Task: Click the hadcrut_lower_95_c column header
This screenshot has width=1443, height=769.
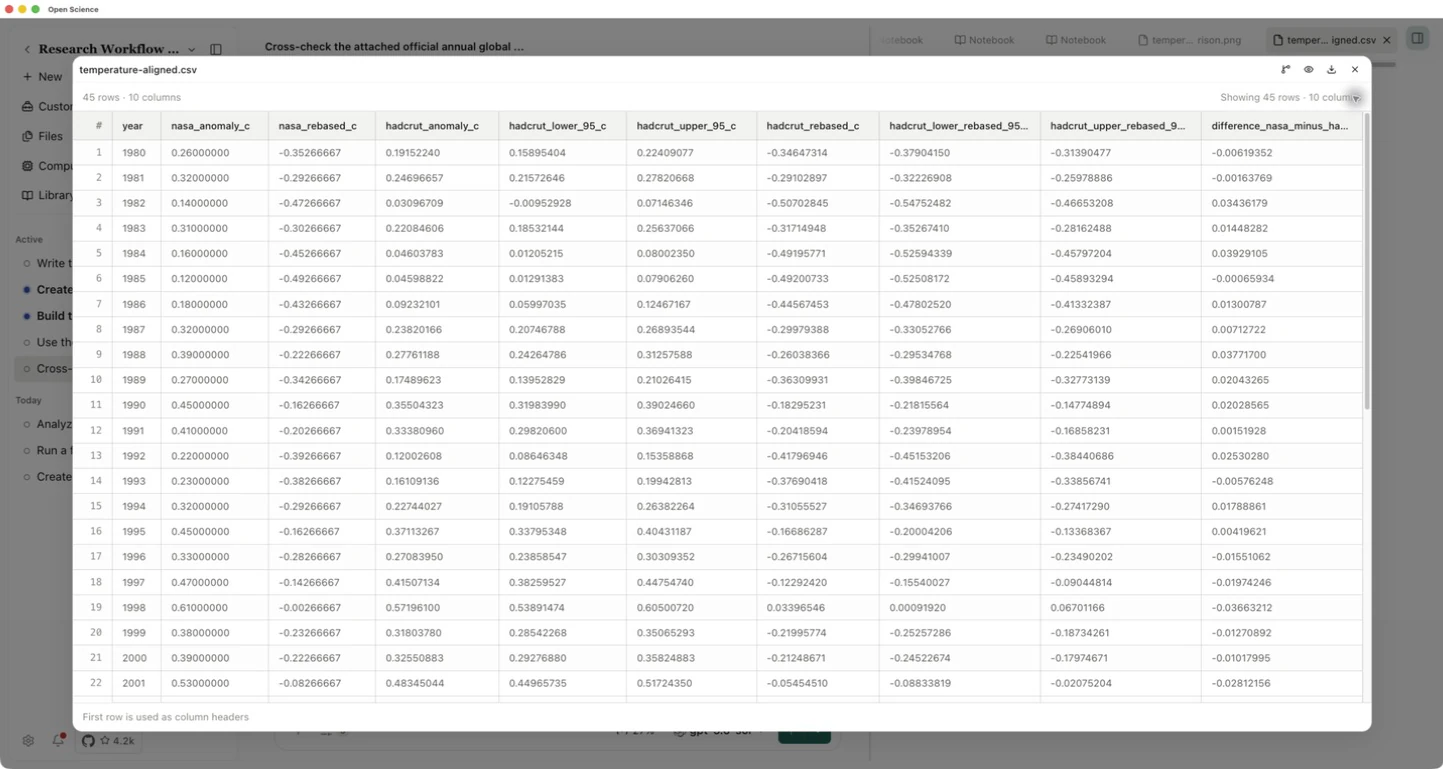Action: (x=562, y=126)
